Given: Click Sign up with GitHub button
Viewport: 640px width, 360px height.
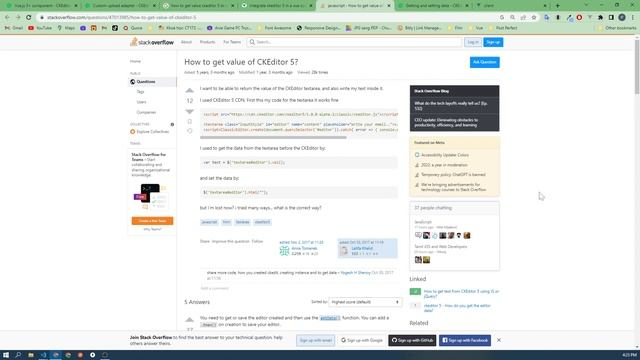Looking at the screenshot, I should (412, 340).
